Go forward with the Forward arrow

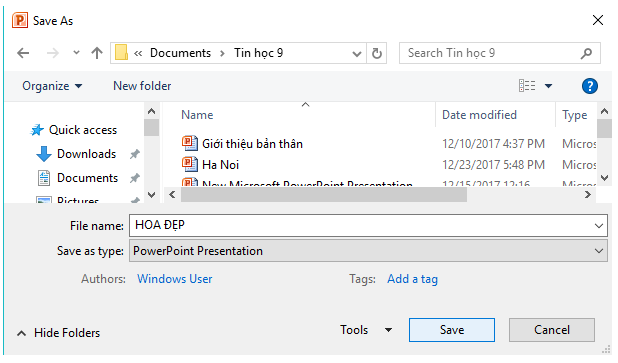tap(52, 53)
